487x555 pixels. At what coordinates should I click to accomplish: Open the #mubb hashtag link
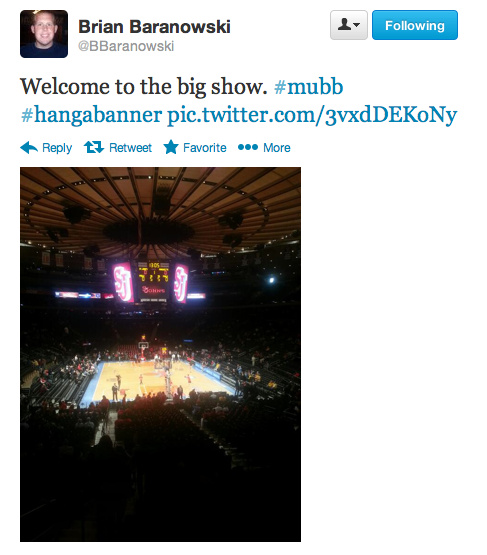tap(309, 87)
